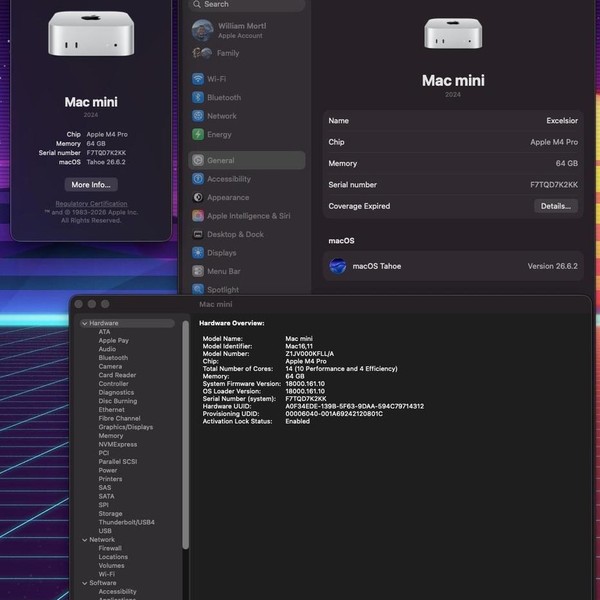Open Apple Intelligence & Siri icon
The height and width of the screenshot is (600, 600).
click(x=198, y=216)
